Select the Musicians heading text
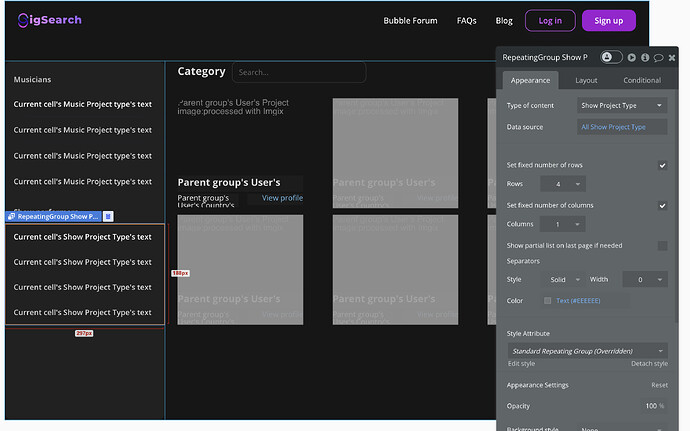Screen dimensions: 690x431 32,80
